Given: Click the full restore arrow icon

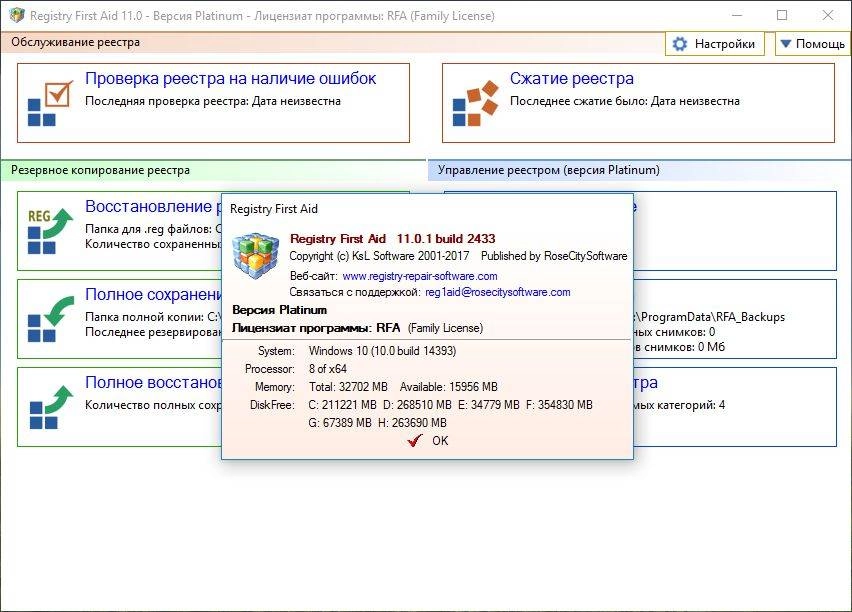Looking at the screenshot, I should tap(50, 407).
